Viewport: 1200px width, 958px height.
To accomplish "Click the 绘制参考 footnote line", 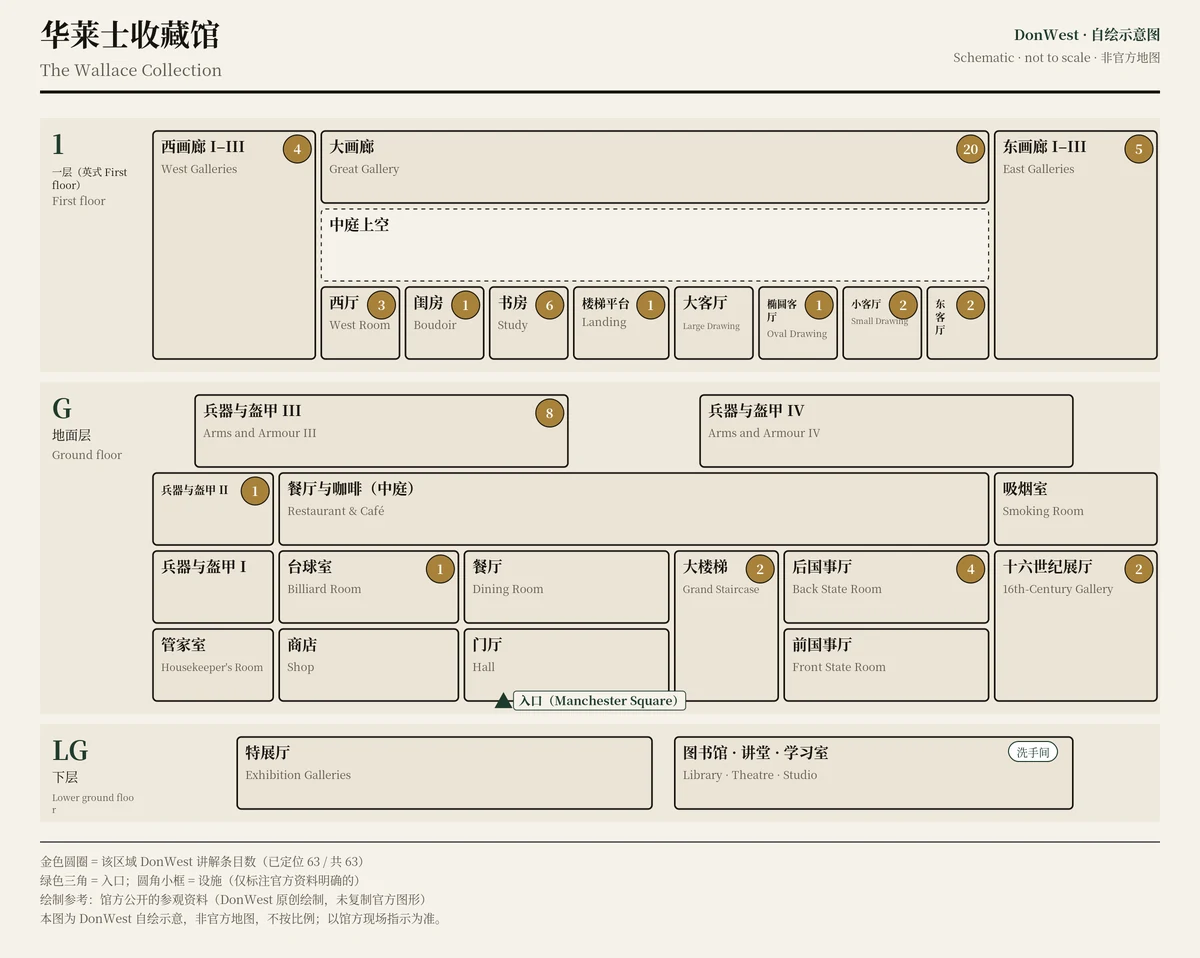I will click(233, 899).
